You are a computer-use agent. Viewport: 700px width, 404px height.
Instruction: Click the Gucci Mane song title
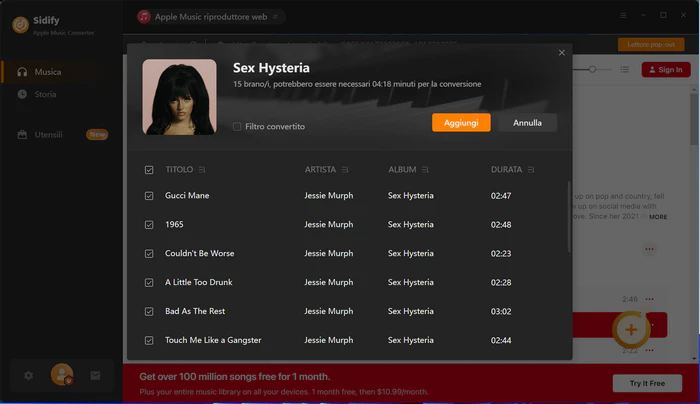pos(187,196)
